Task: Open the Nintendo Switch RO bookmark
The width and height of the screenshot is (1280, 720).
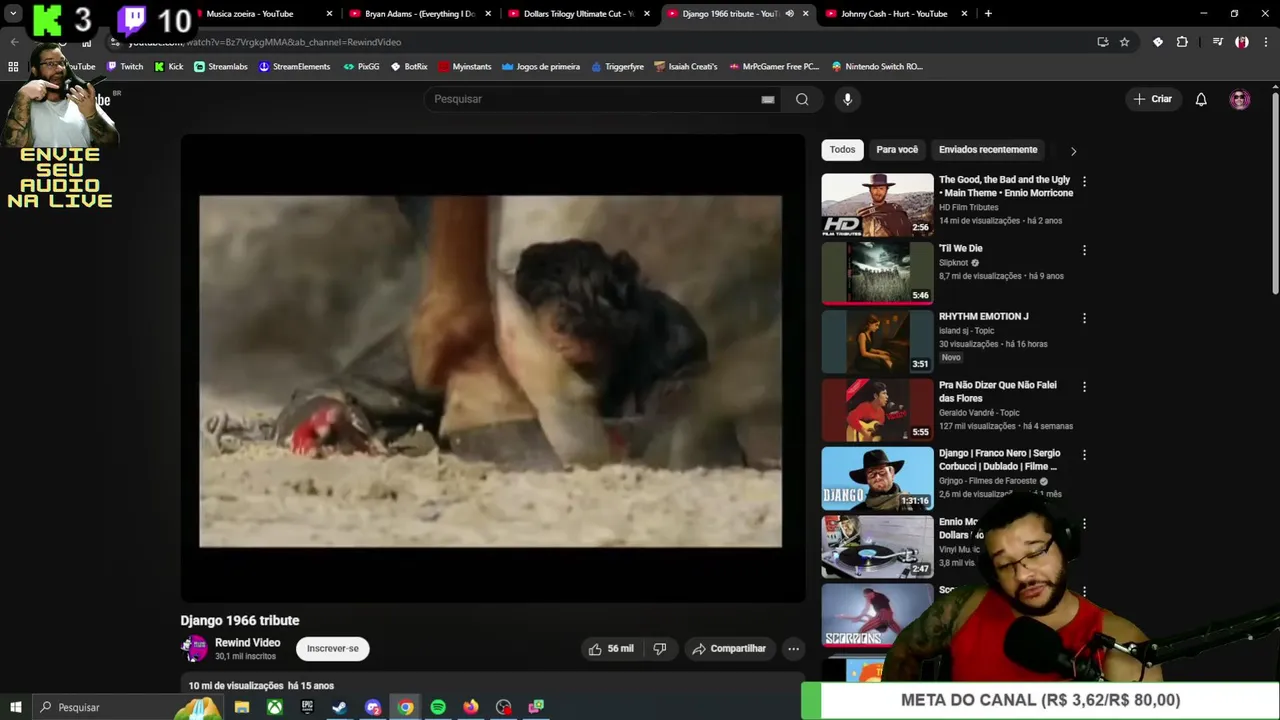Action: [877, 67]
